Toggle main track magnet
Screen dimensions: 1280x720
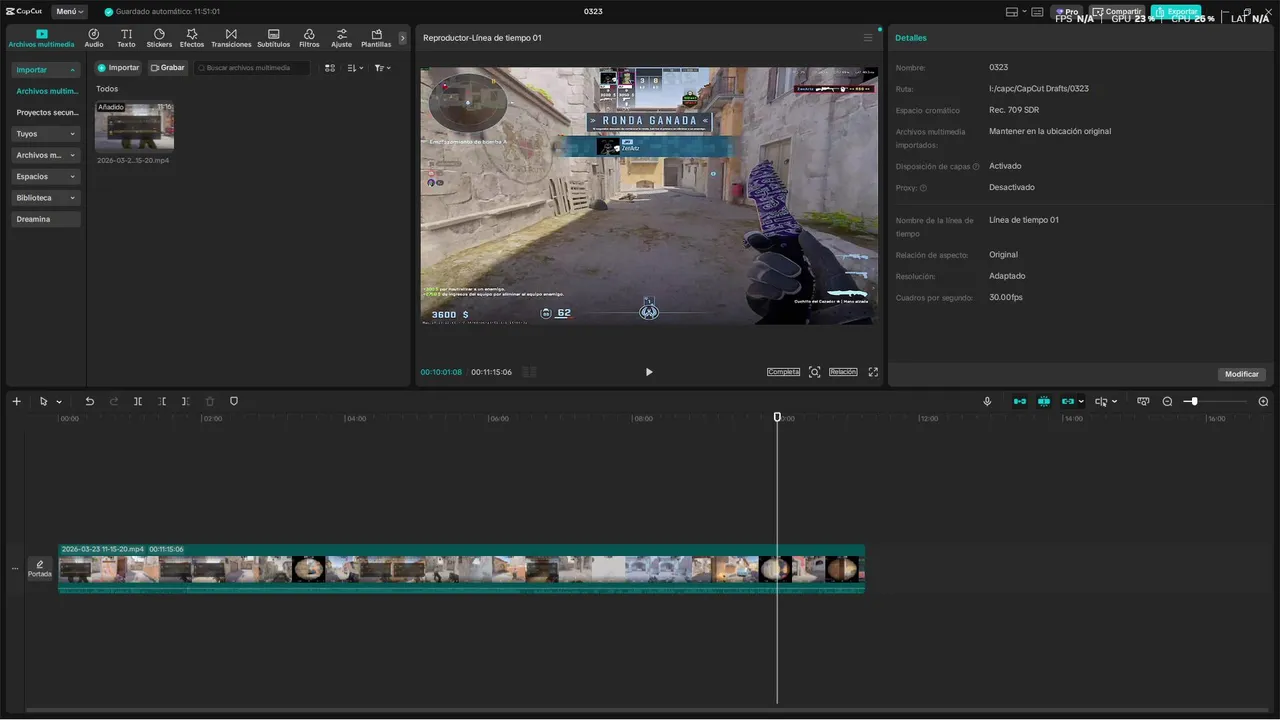[1019, 401]
